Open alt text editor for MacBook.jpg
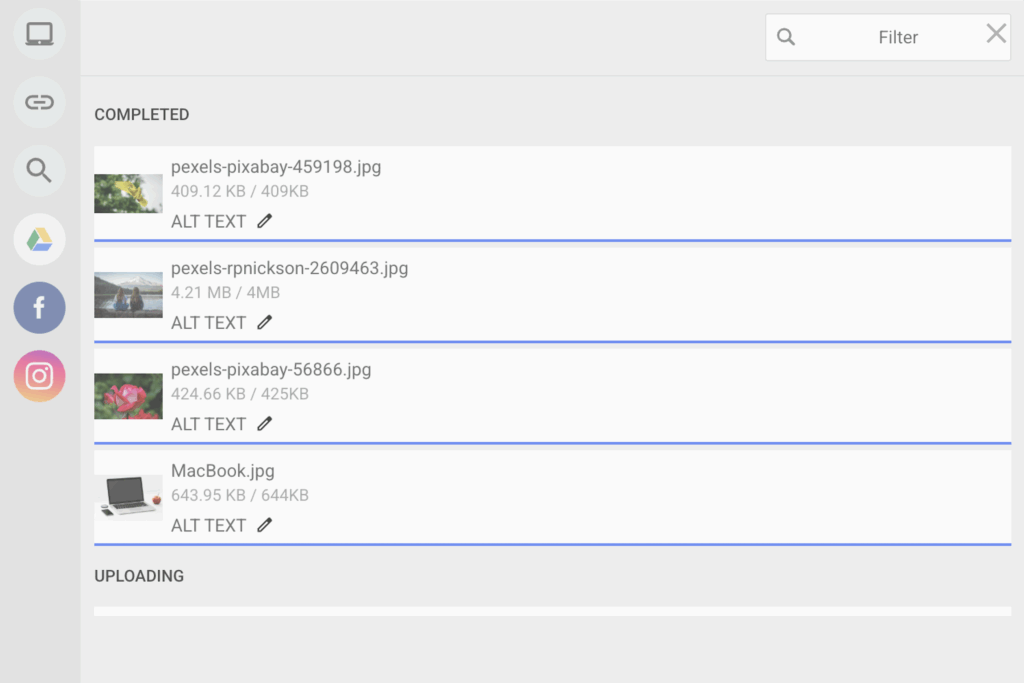The image size is (1024, 683). coord(263,524)
